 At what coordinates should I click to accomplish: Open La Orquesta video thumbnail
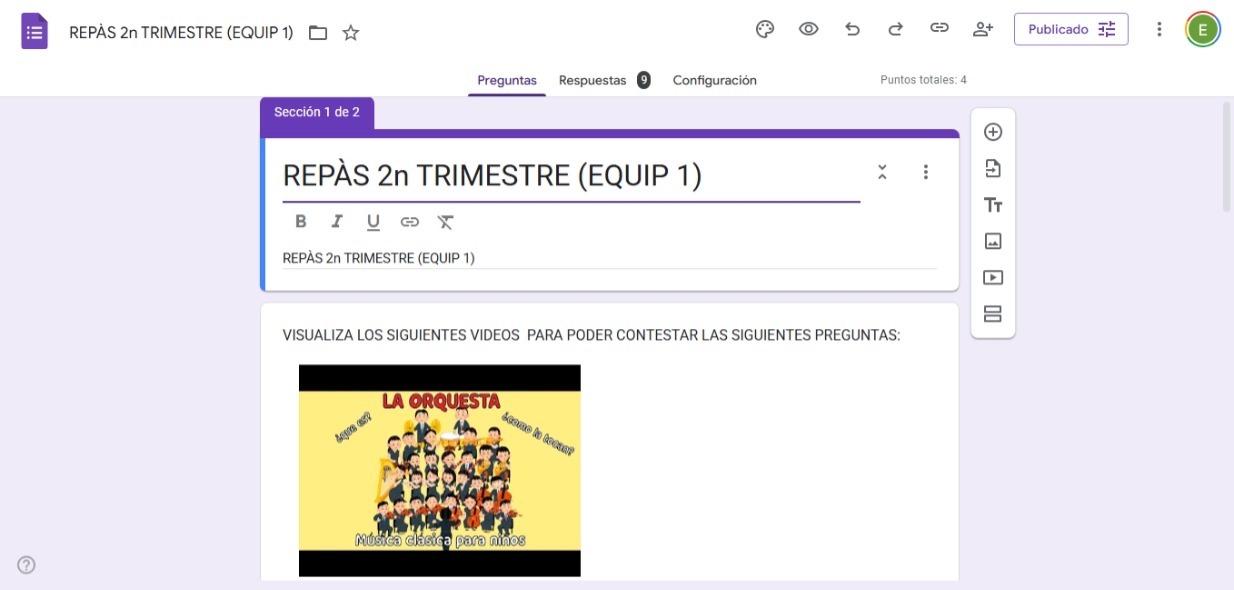click(x=439, y=470)
